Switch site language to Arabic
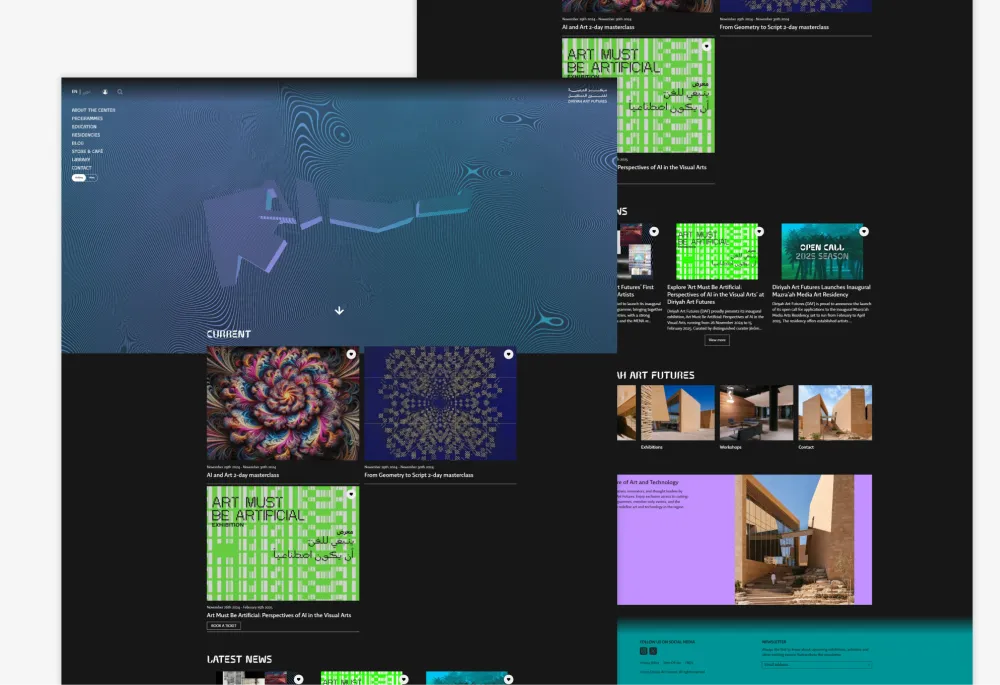1000x685 pixels. (86, 92)
